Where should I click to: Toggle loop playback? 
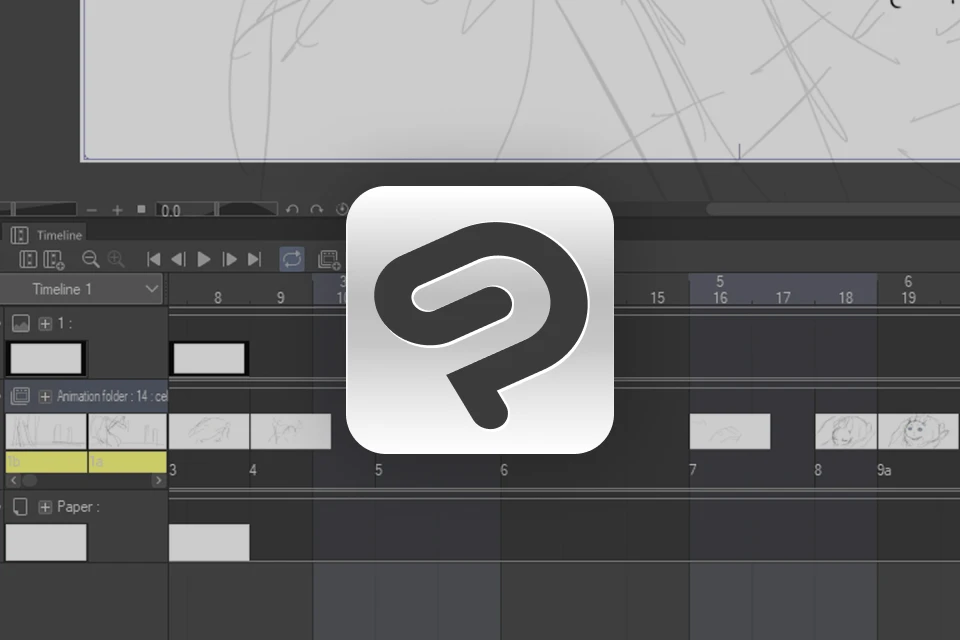tap(292, 259)
